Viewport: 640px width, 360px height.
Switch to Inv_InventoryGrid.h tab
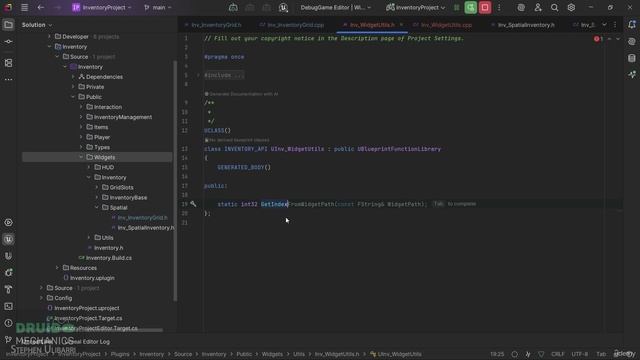click(213, 25)
